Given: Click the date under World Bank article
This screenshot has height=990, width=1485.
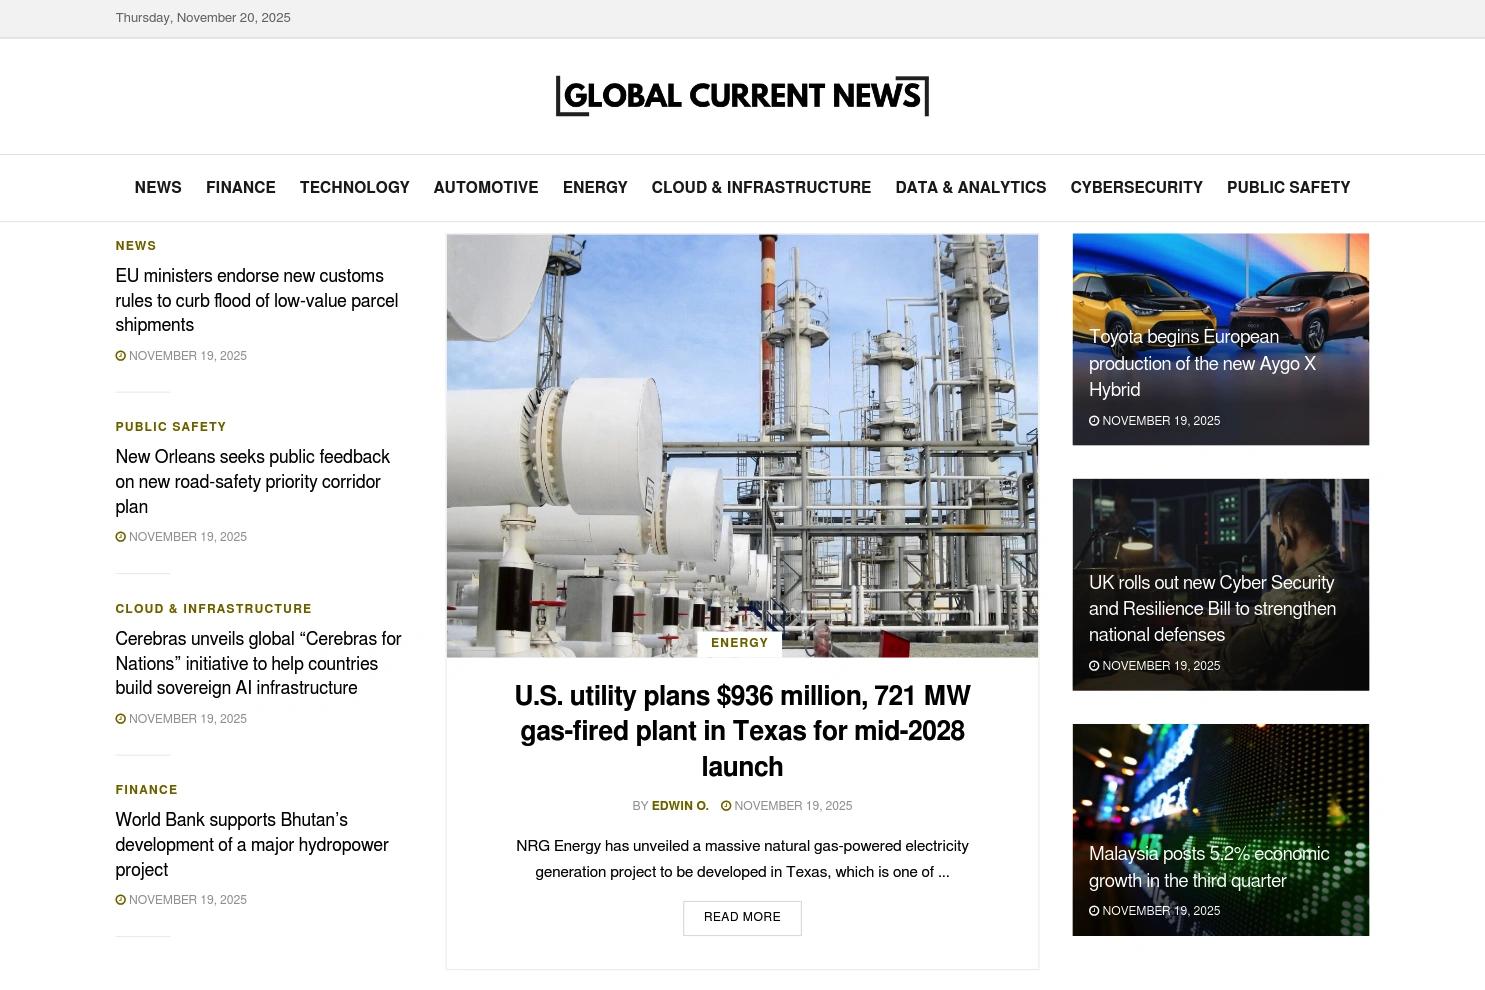Looking at the screenshot, I should [x=188, y=900].
